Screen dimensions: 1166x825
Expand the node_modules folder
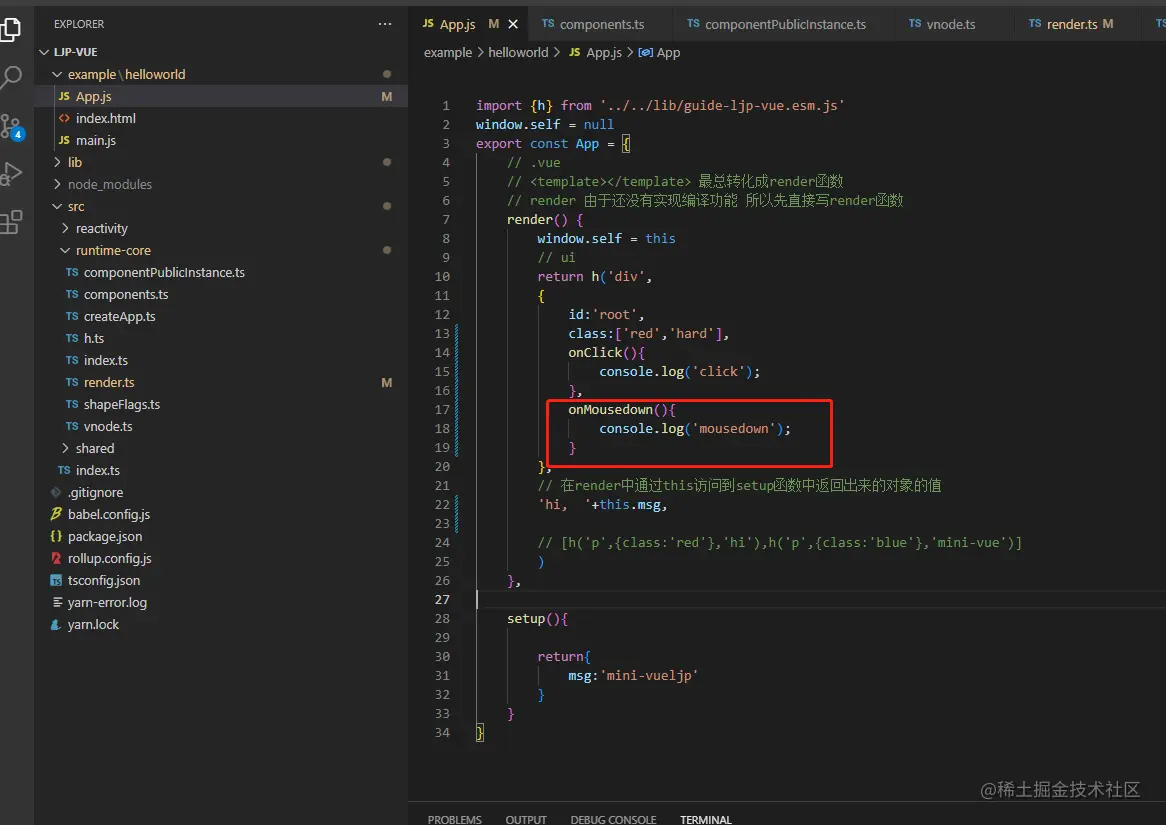(57, 184)
